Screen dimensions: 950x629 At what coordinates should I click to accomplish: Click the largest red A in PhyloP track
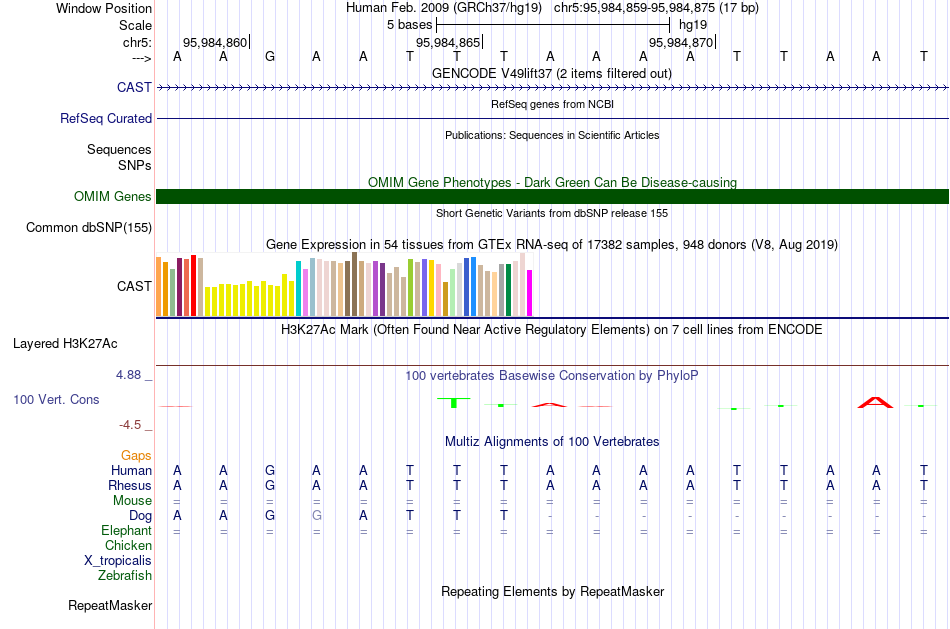[875, 402]
